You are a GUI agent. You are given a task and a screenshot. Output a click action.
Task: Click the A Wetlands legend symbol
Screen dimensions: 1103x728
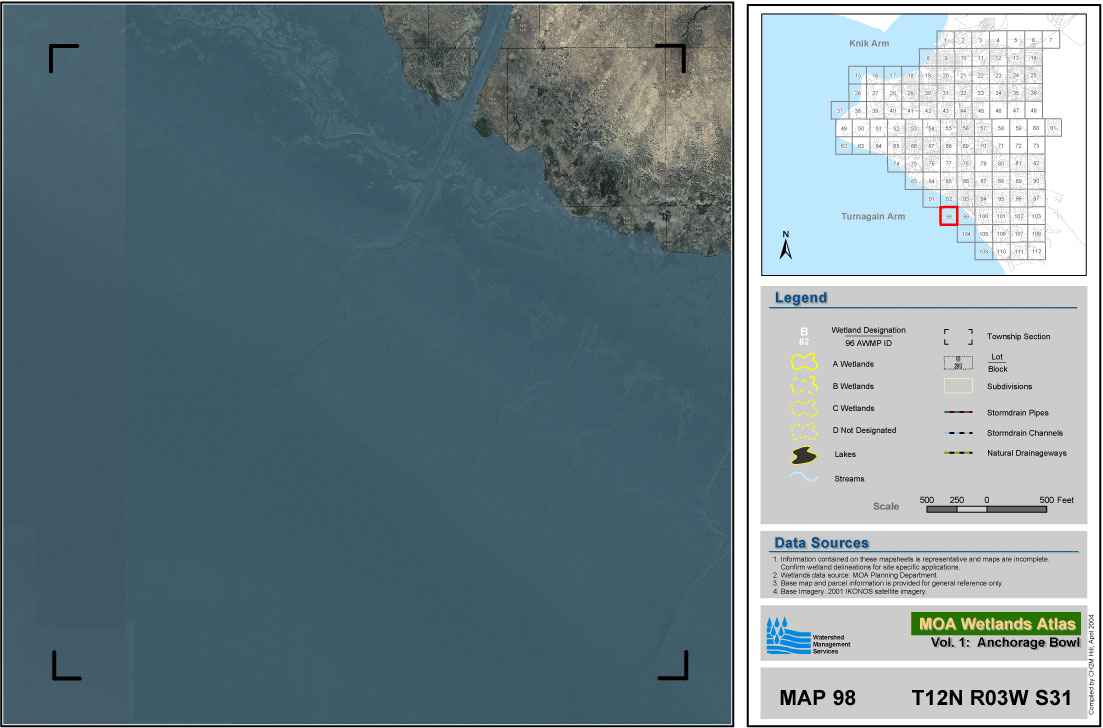click(804, 365)
